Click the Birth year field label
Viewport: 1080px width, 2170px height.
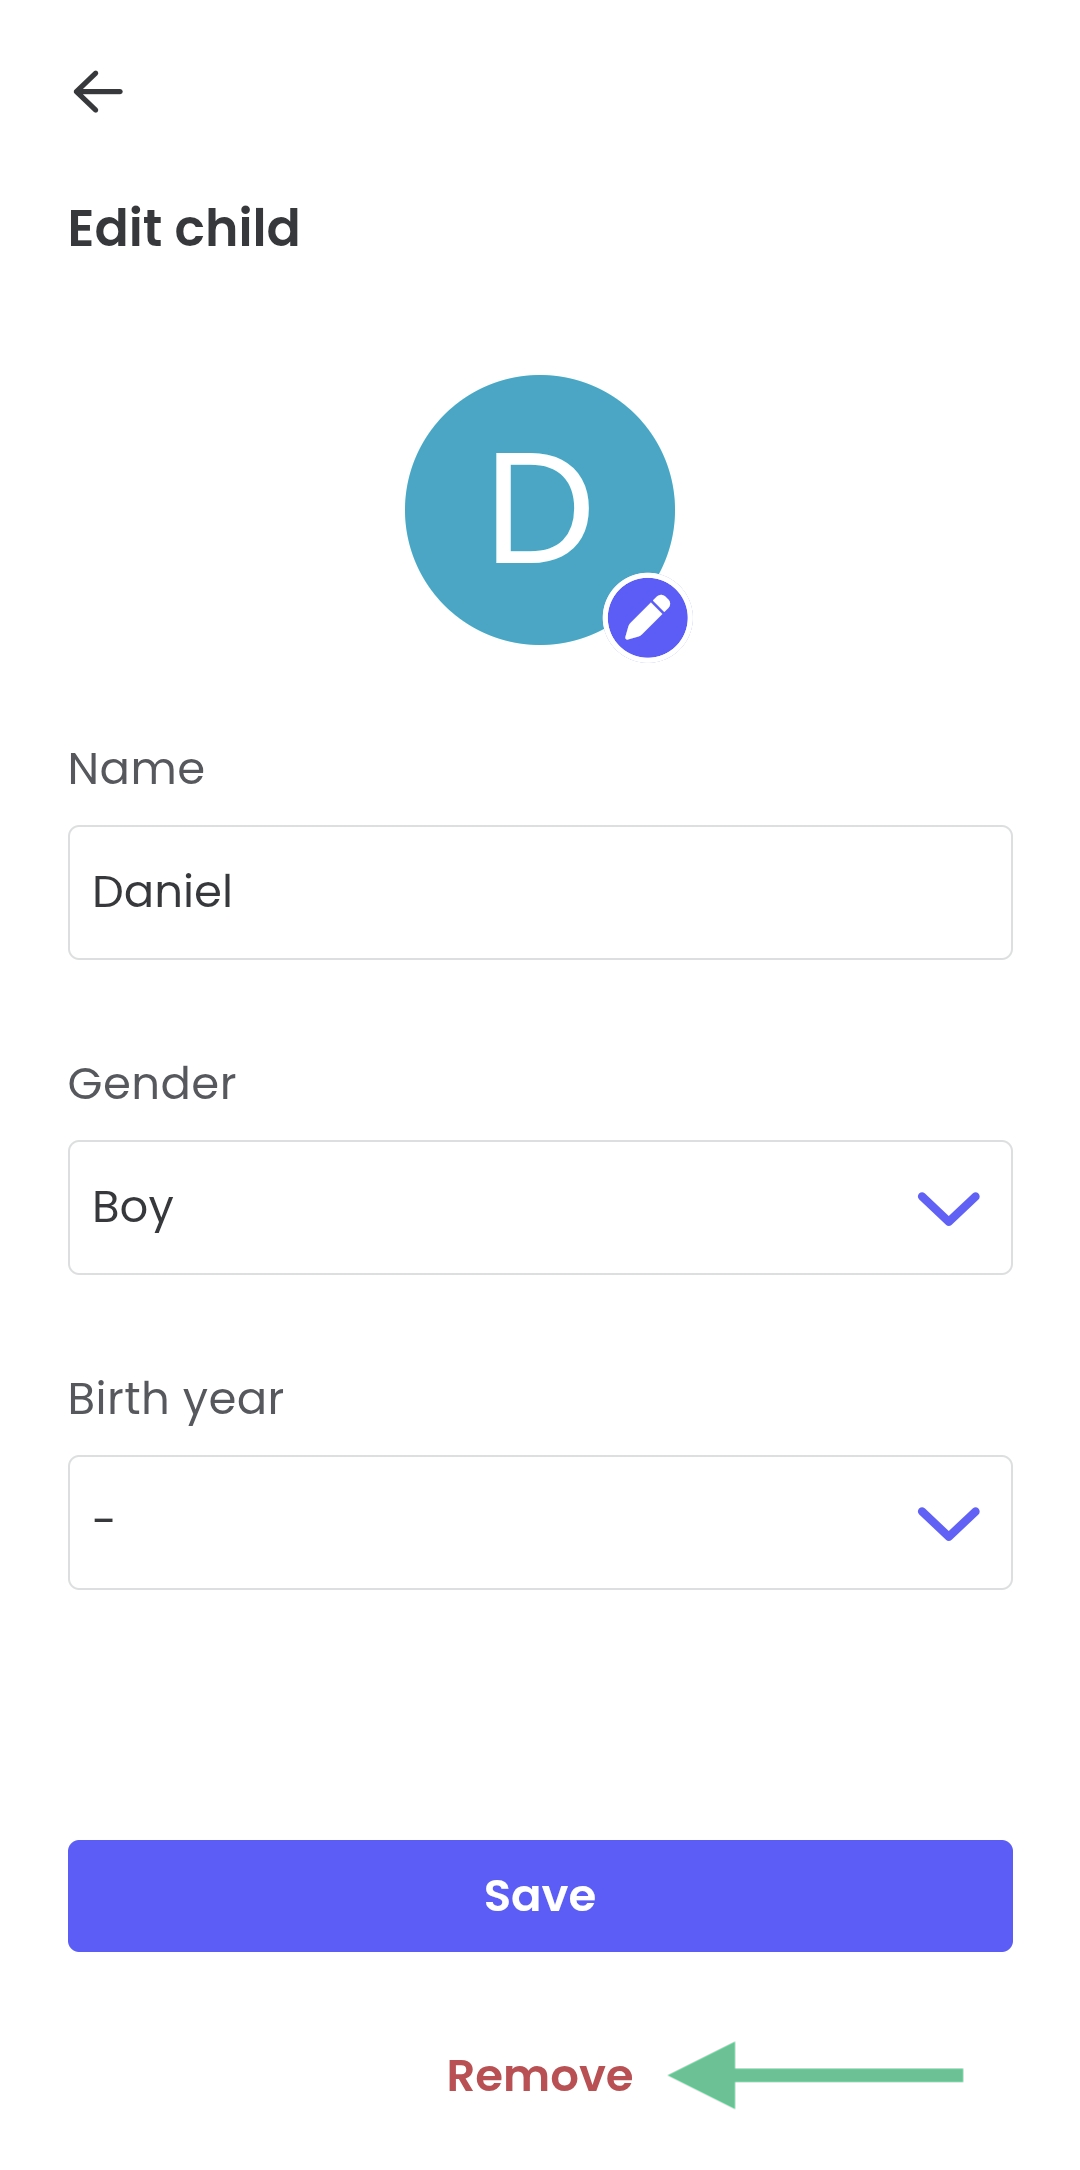(175, 1398)
